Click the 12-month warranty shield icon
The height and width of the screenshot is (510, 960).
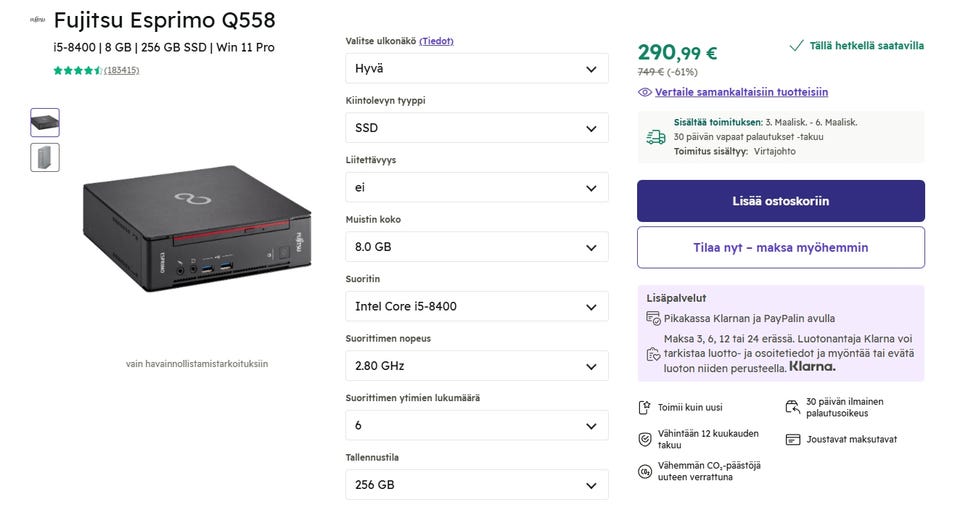click(645, 439)
